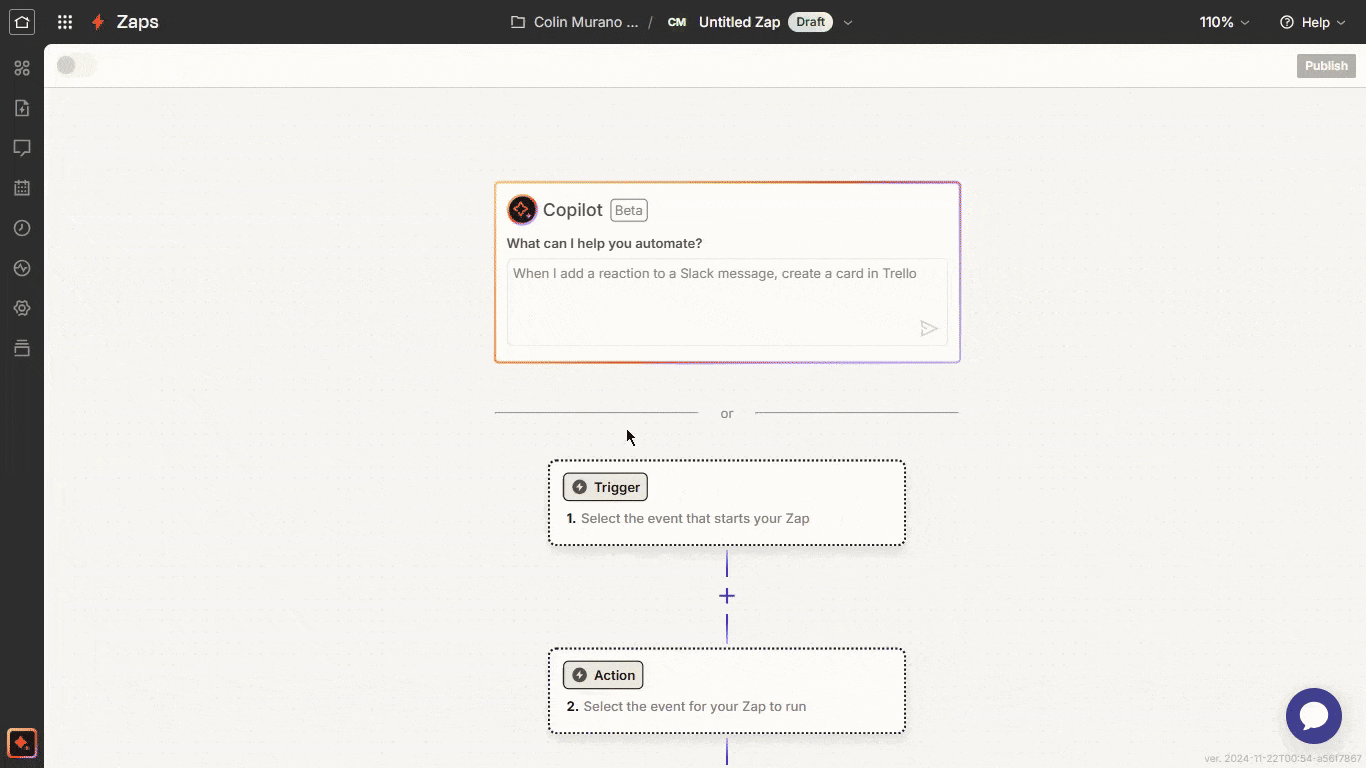Rename the Untitled Zap title
This screenshot has height=768, width=1366.
[739, 22]
